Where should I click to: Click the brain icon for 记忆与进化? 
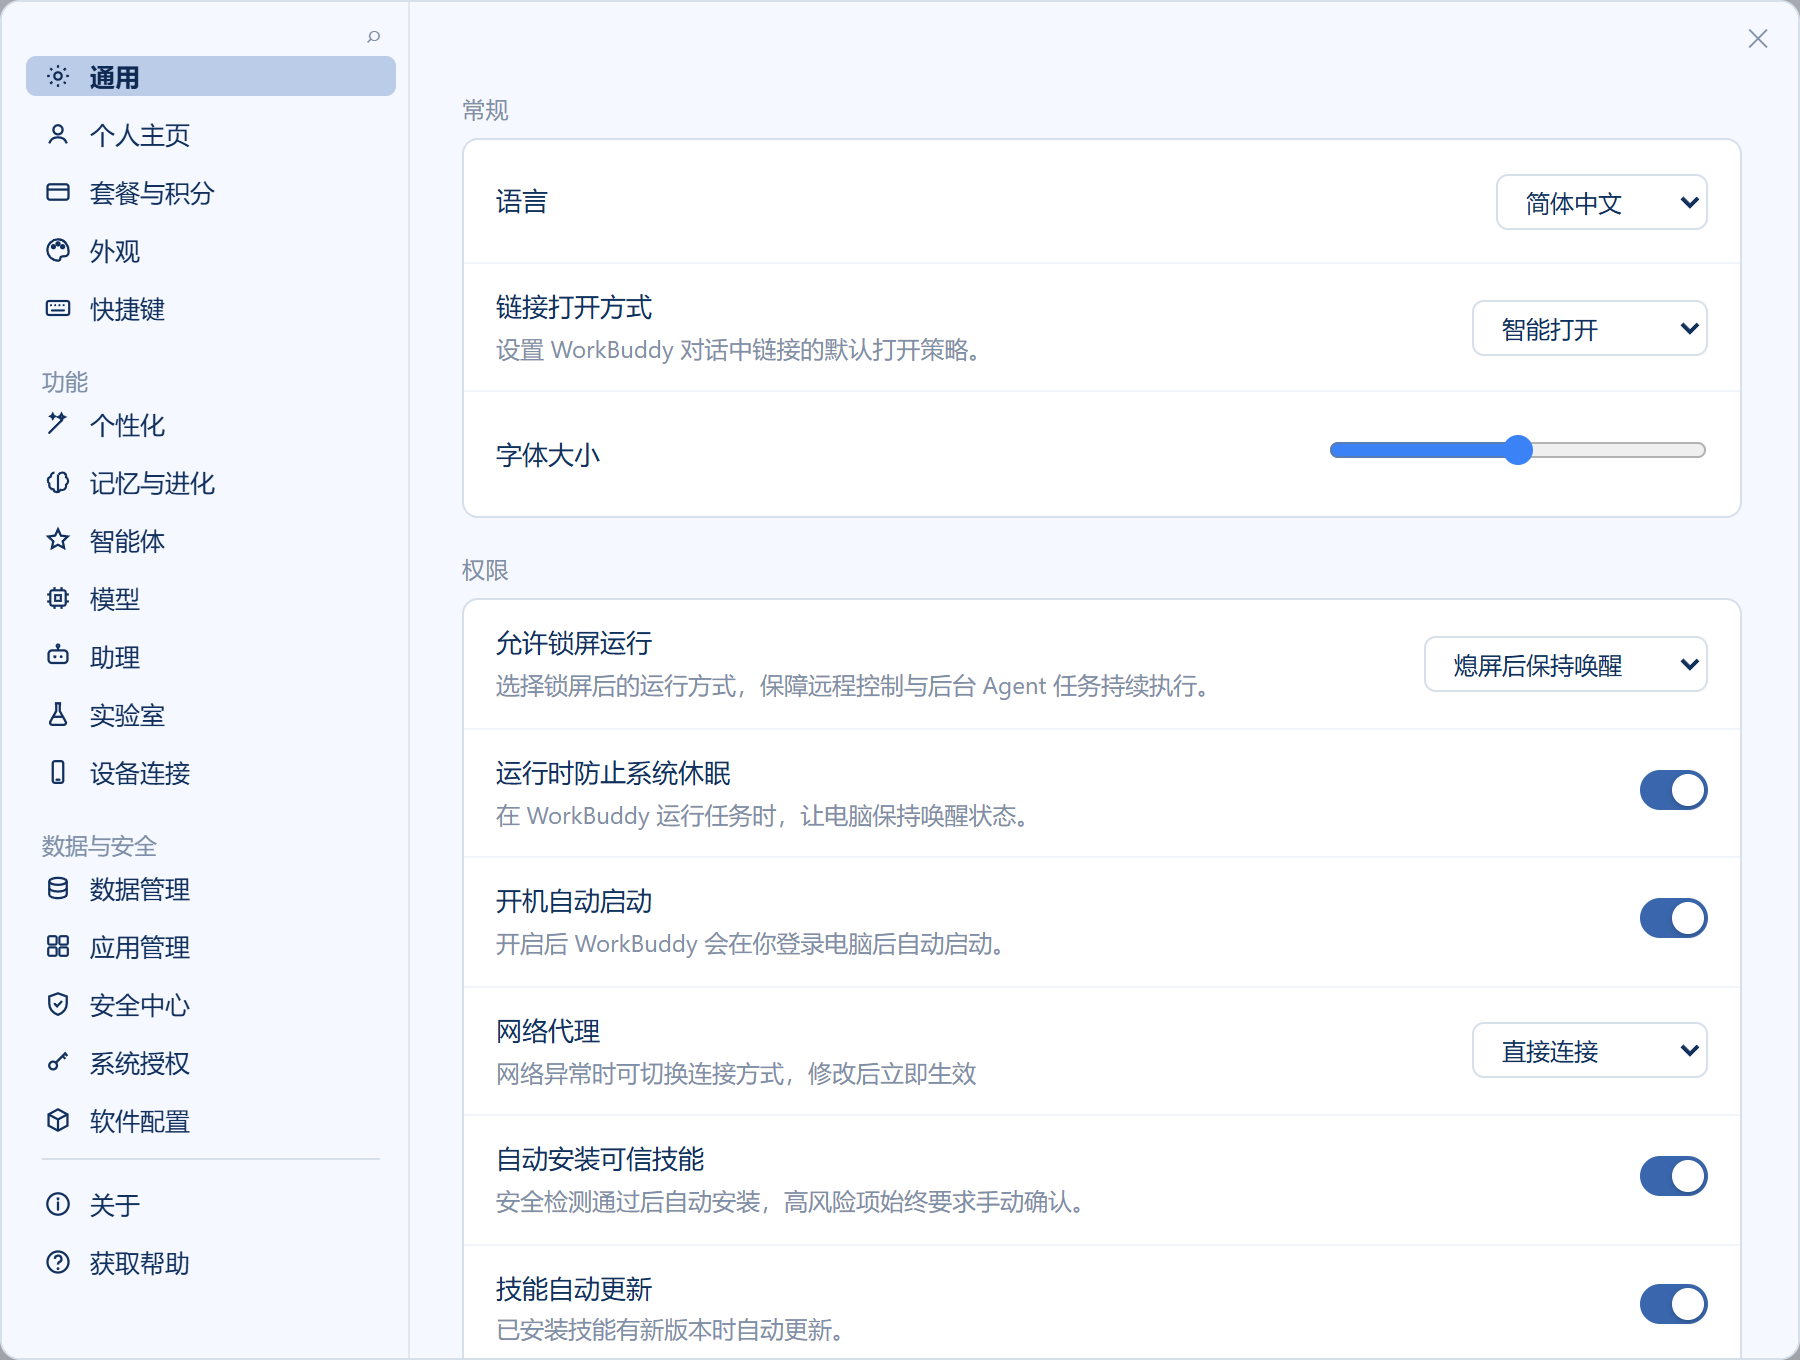58,483
